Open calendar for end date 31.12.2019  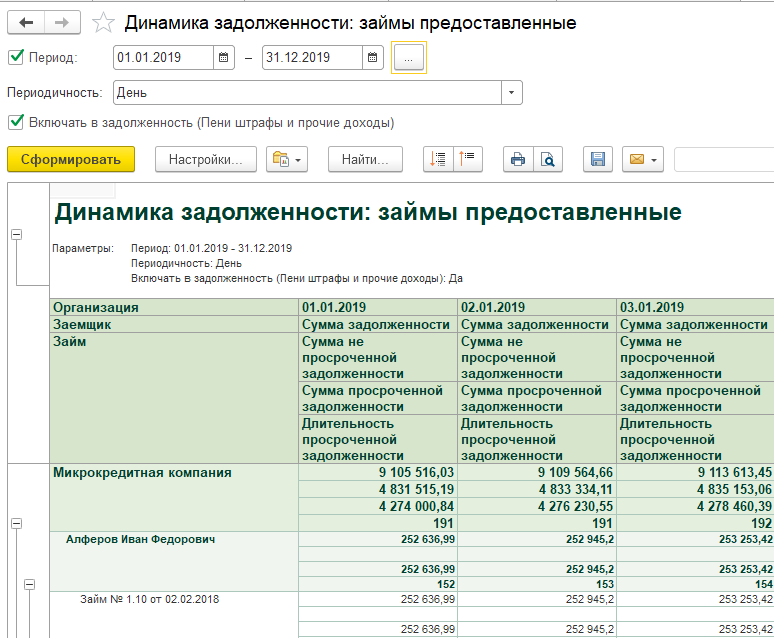[x=373, y=58]
